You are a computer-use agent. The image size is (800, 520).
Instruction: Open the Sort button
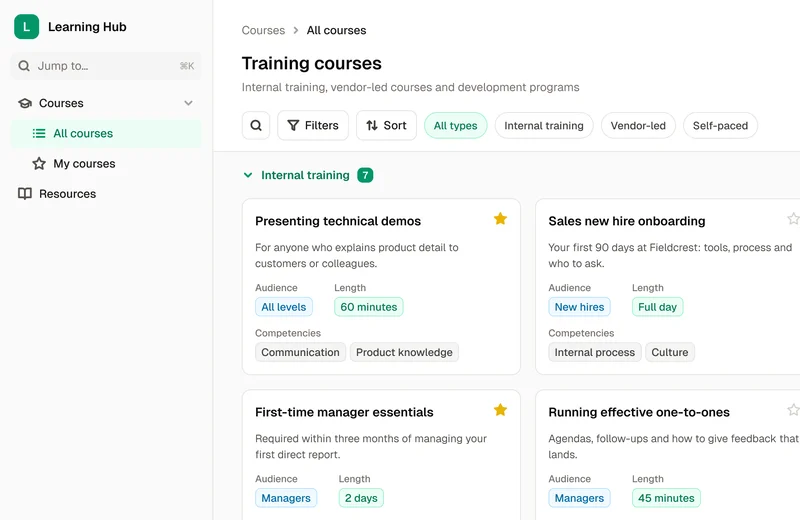coord(386,126)
